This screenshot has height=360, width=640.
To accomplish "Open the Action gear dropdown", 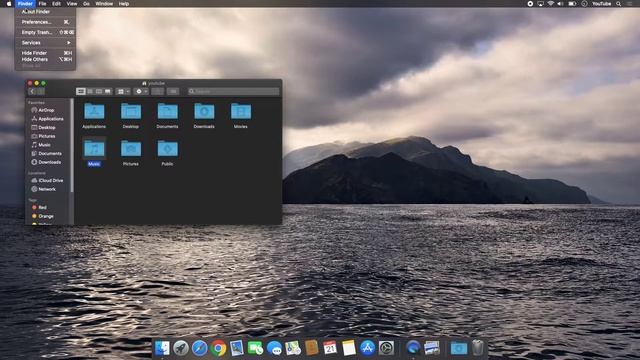I will coord(141,91).
